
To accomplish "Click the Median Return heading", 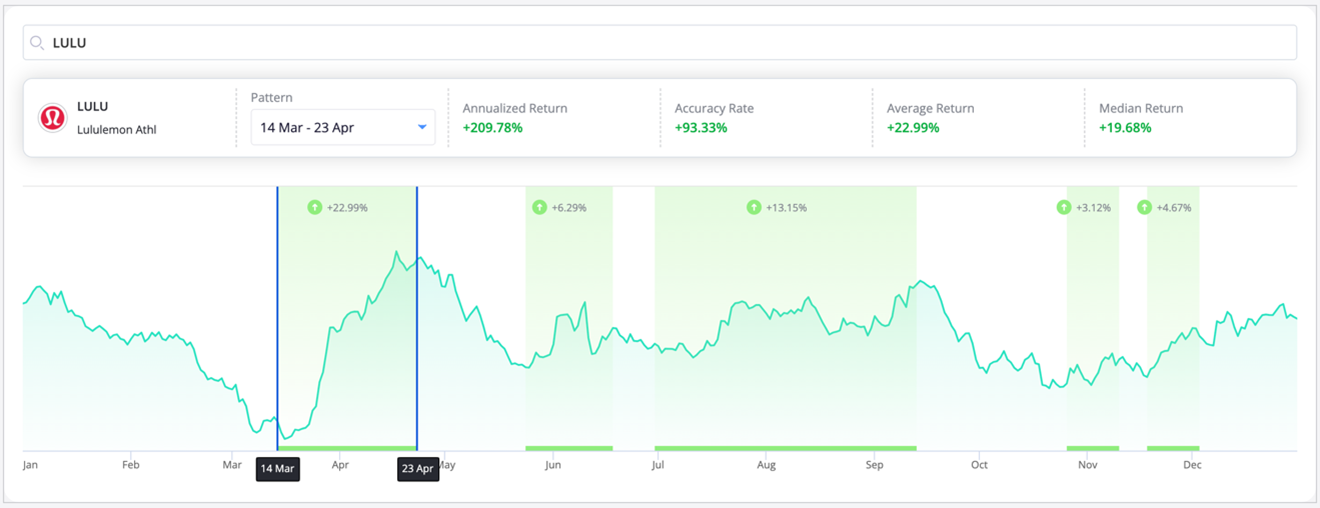I will coord(1141,108).
